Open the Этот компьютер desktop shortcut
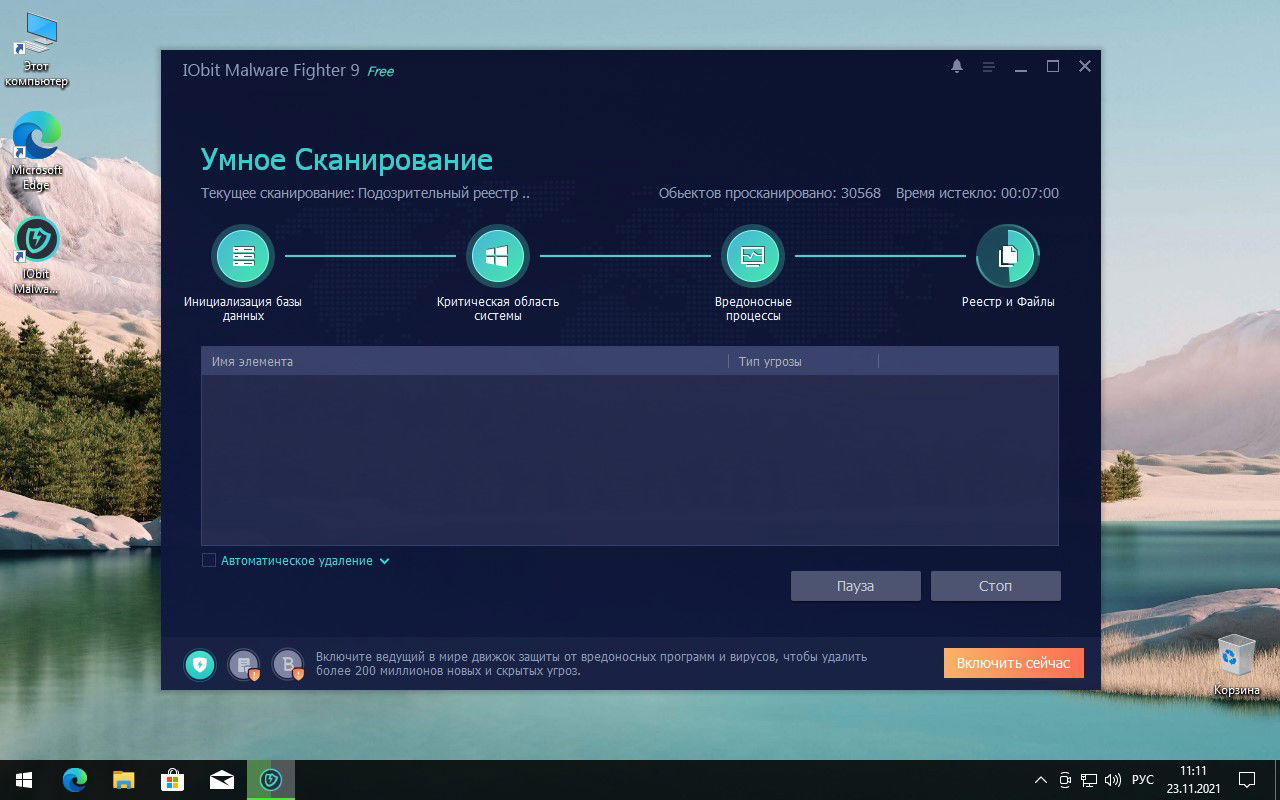 click(37, 51)
